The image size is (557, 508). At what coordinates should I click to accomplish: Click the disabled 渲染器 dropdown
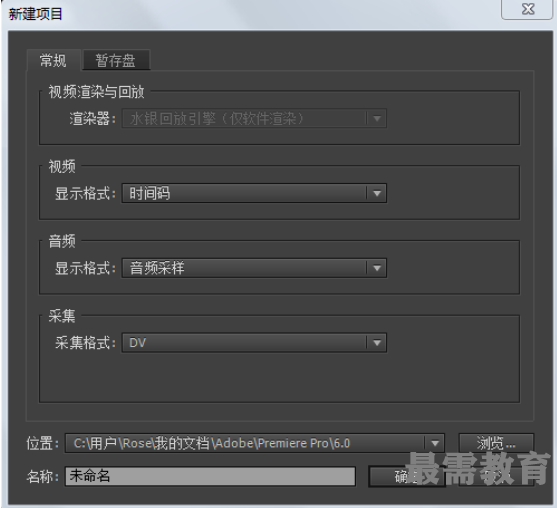[x=254, y=118]
